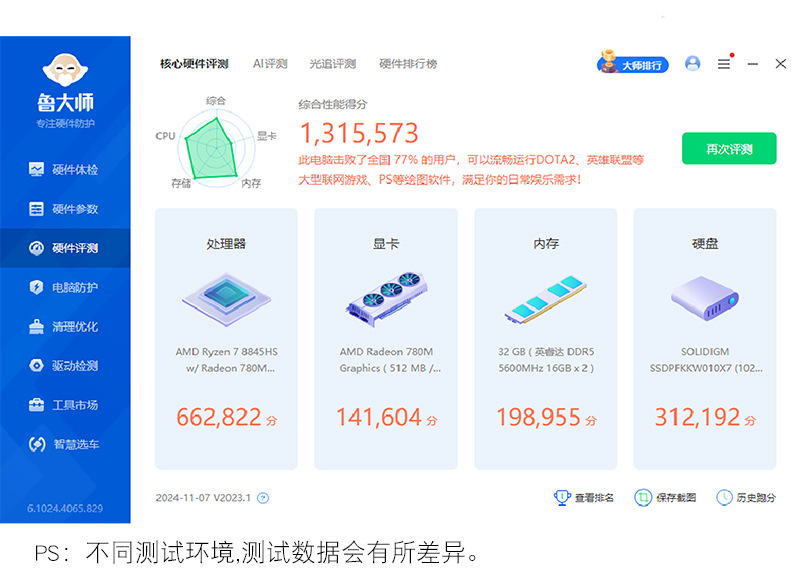Click the 保存截图 link
Viewport: 800px width, 574px height.
(x=665, y=497)
